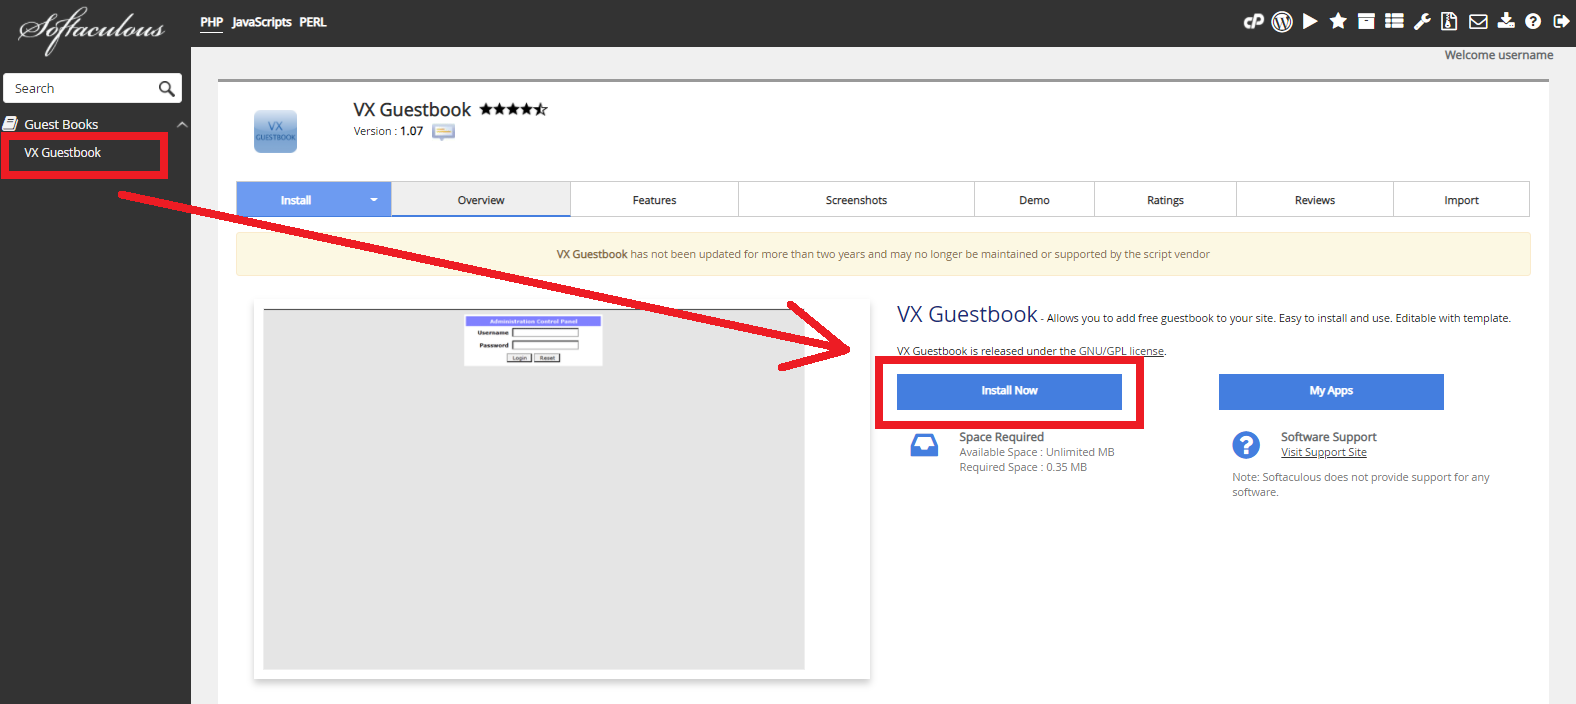This screenshot has height=704, width=1576.
Task: Select the PHP scripts category
Action: (x=211, y=22)
